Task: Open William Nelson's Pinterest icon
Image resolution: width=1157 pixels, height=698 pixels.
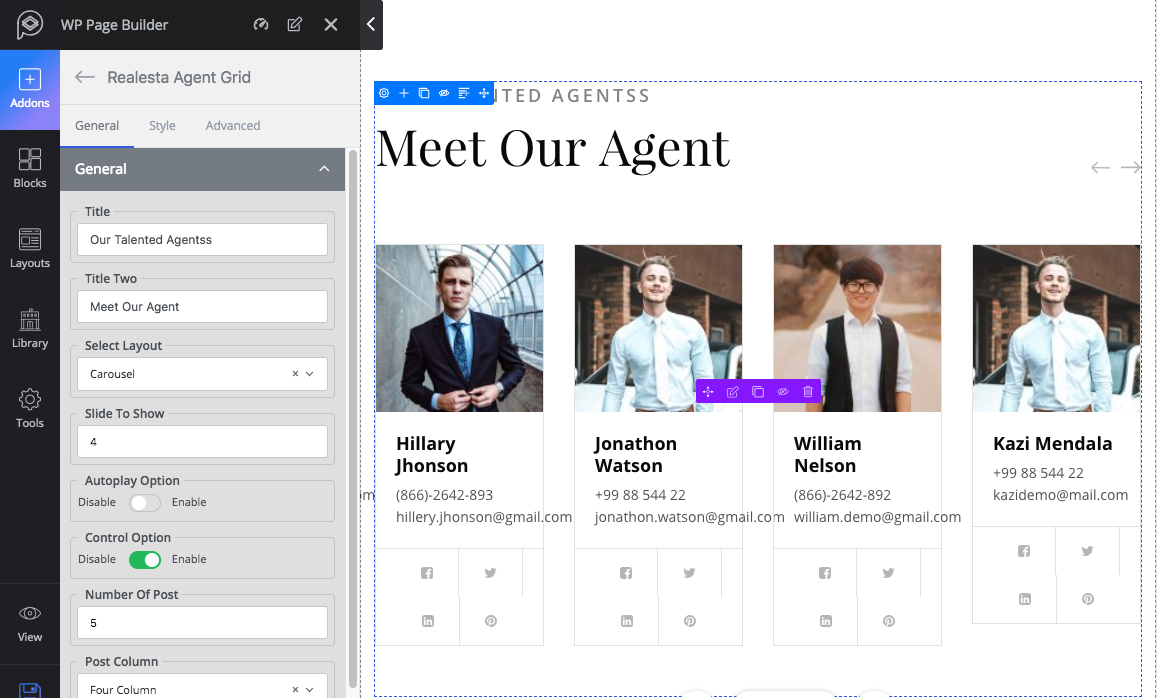Action: pos(889,621)
